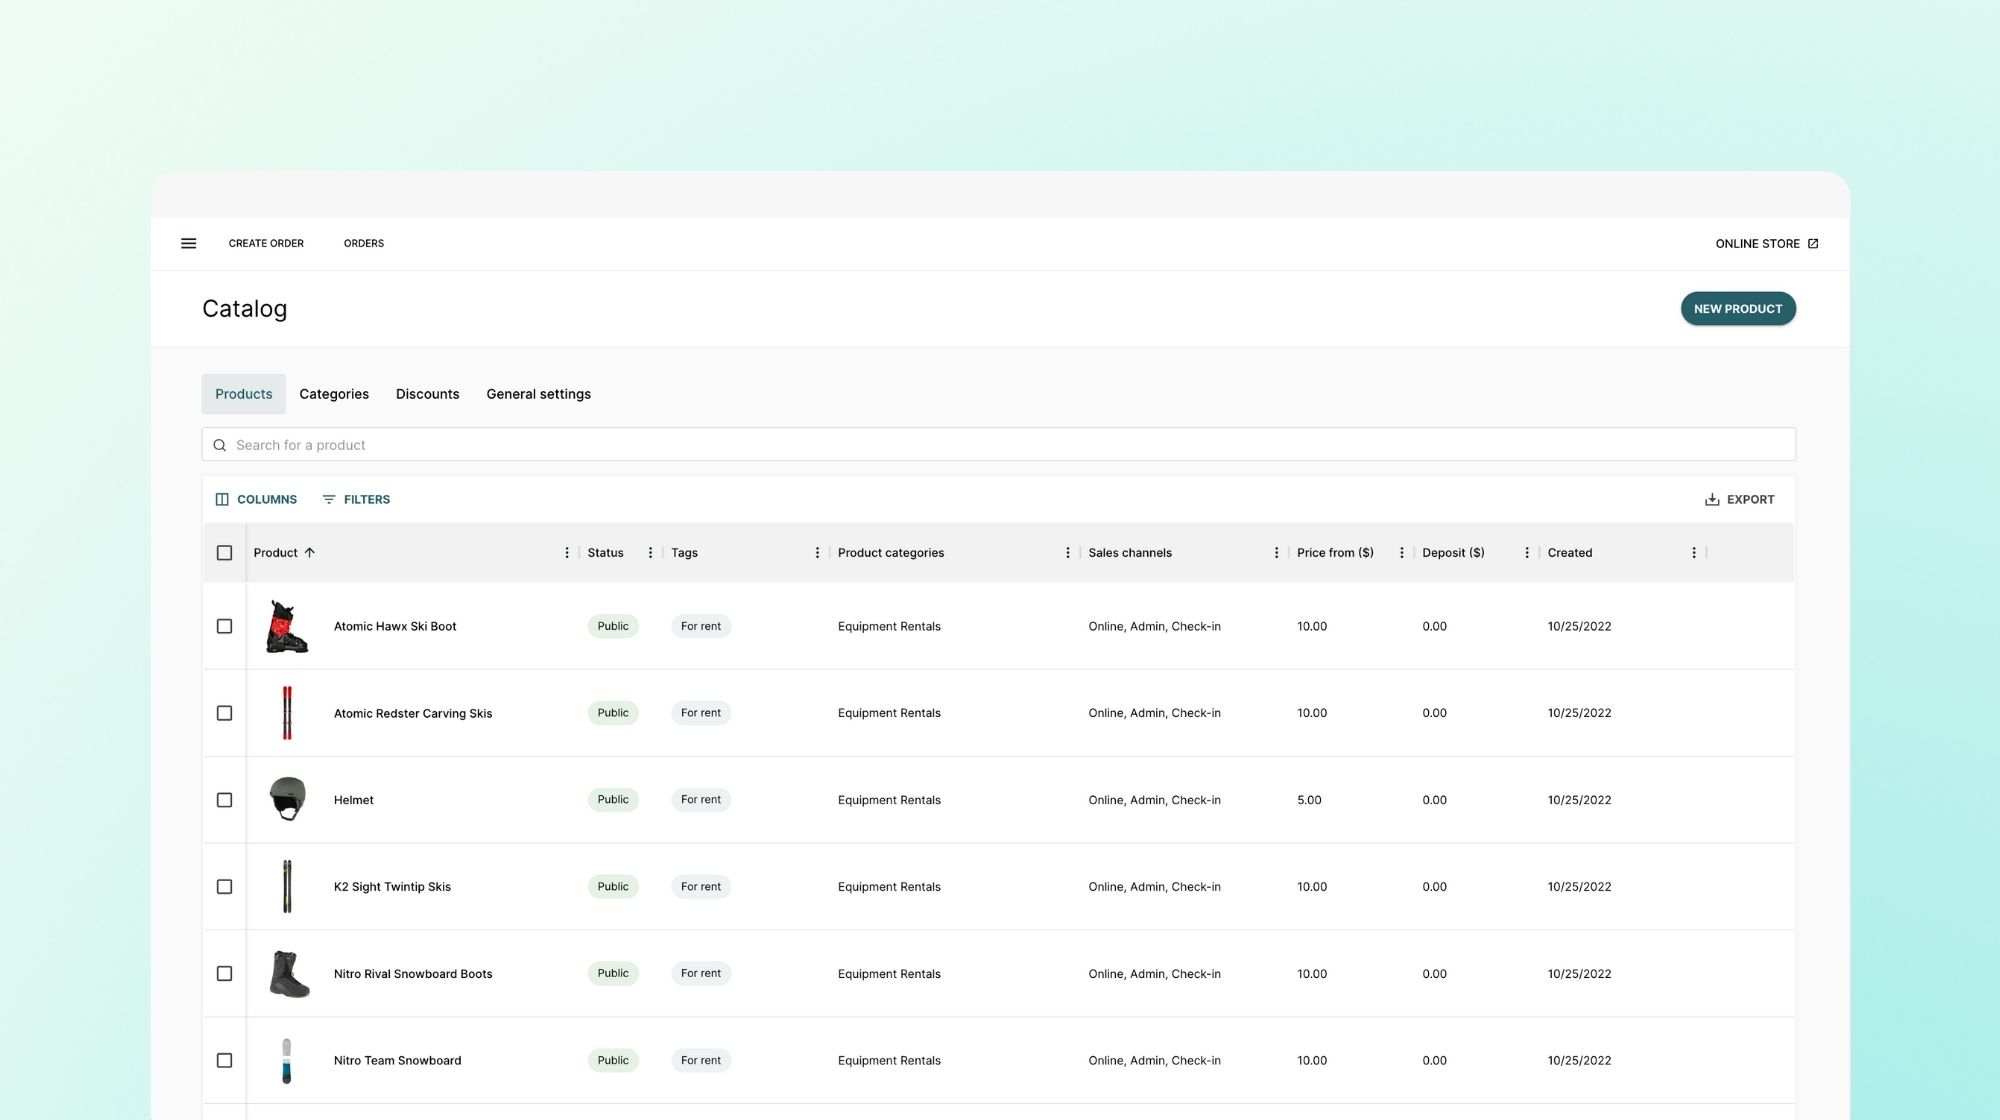The image size is (2000, 1120).
Task: Go to Create Order
Action: click(x=266, y=243)
